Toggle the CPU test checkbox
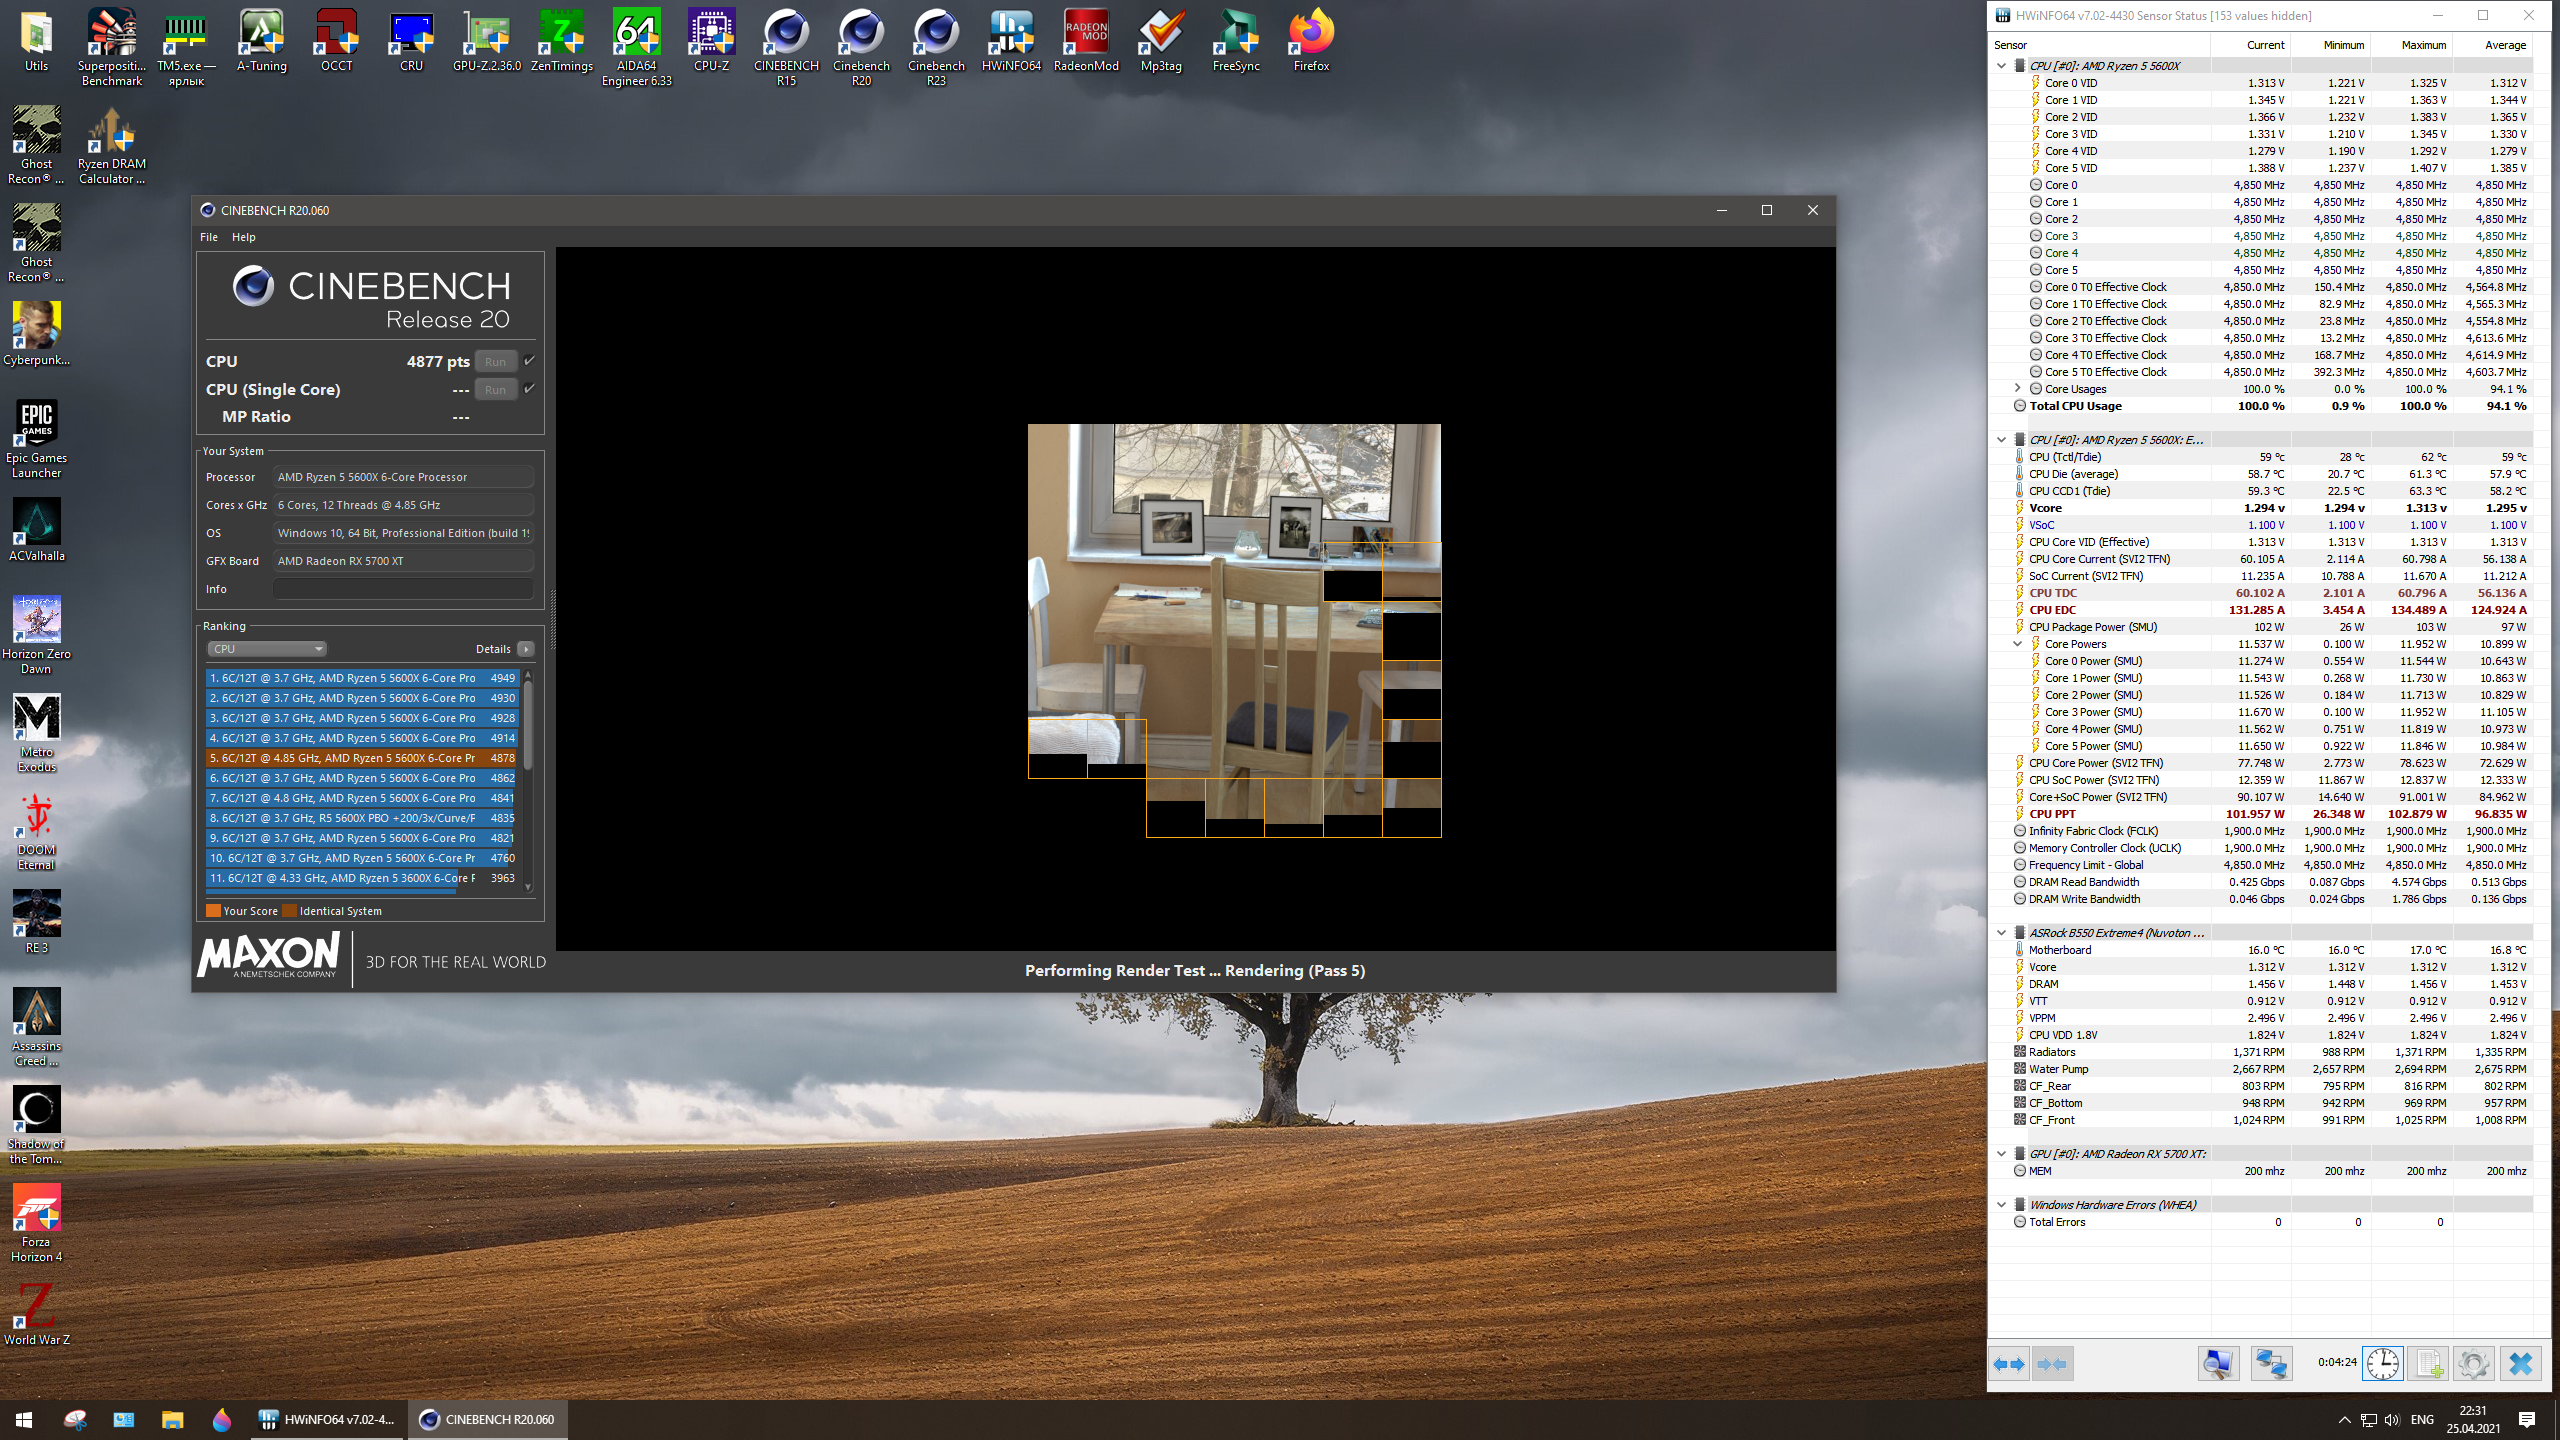Viewport: 2560px width, 1440px height. (529, 361)
